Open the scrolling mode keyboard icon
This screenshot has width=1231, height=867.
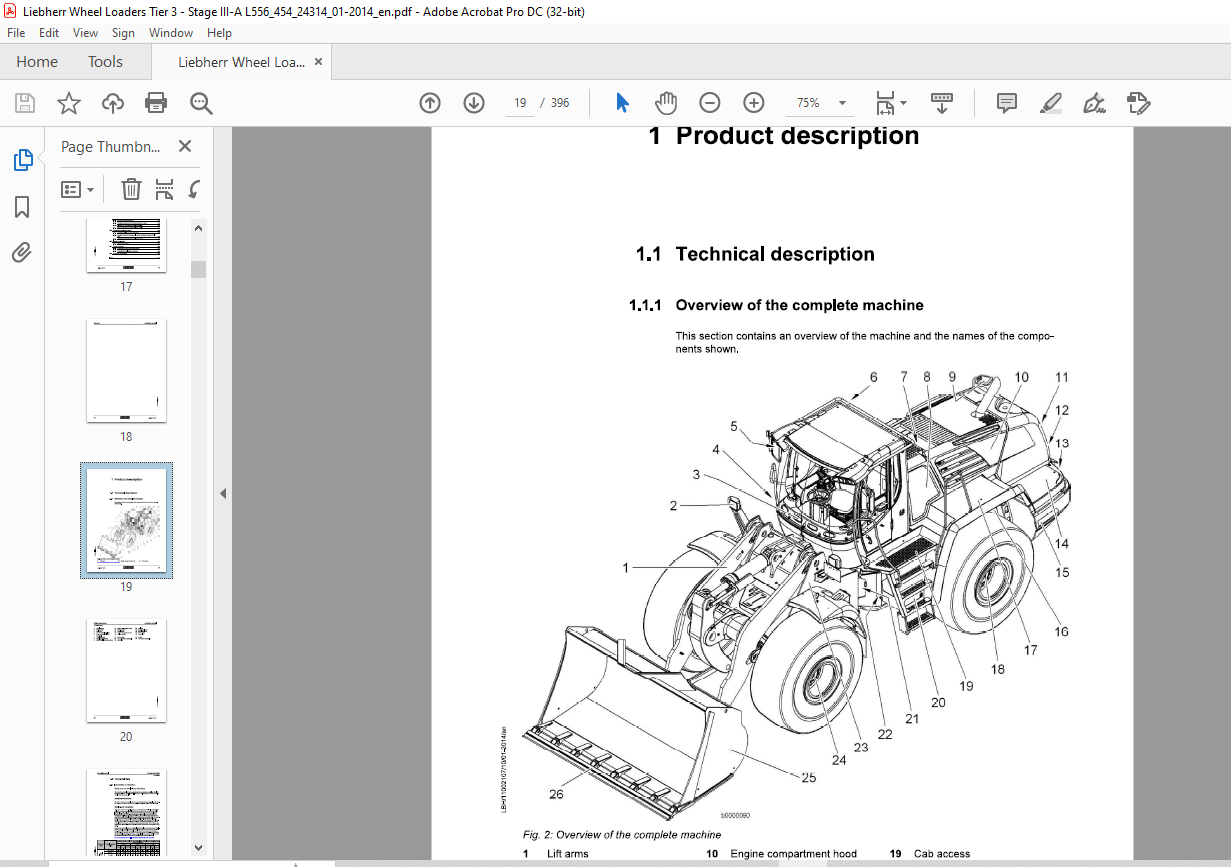click(x=942, y=103)
